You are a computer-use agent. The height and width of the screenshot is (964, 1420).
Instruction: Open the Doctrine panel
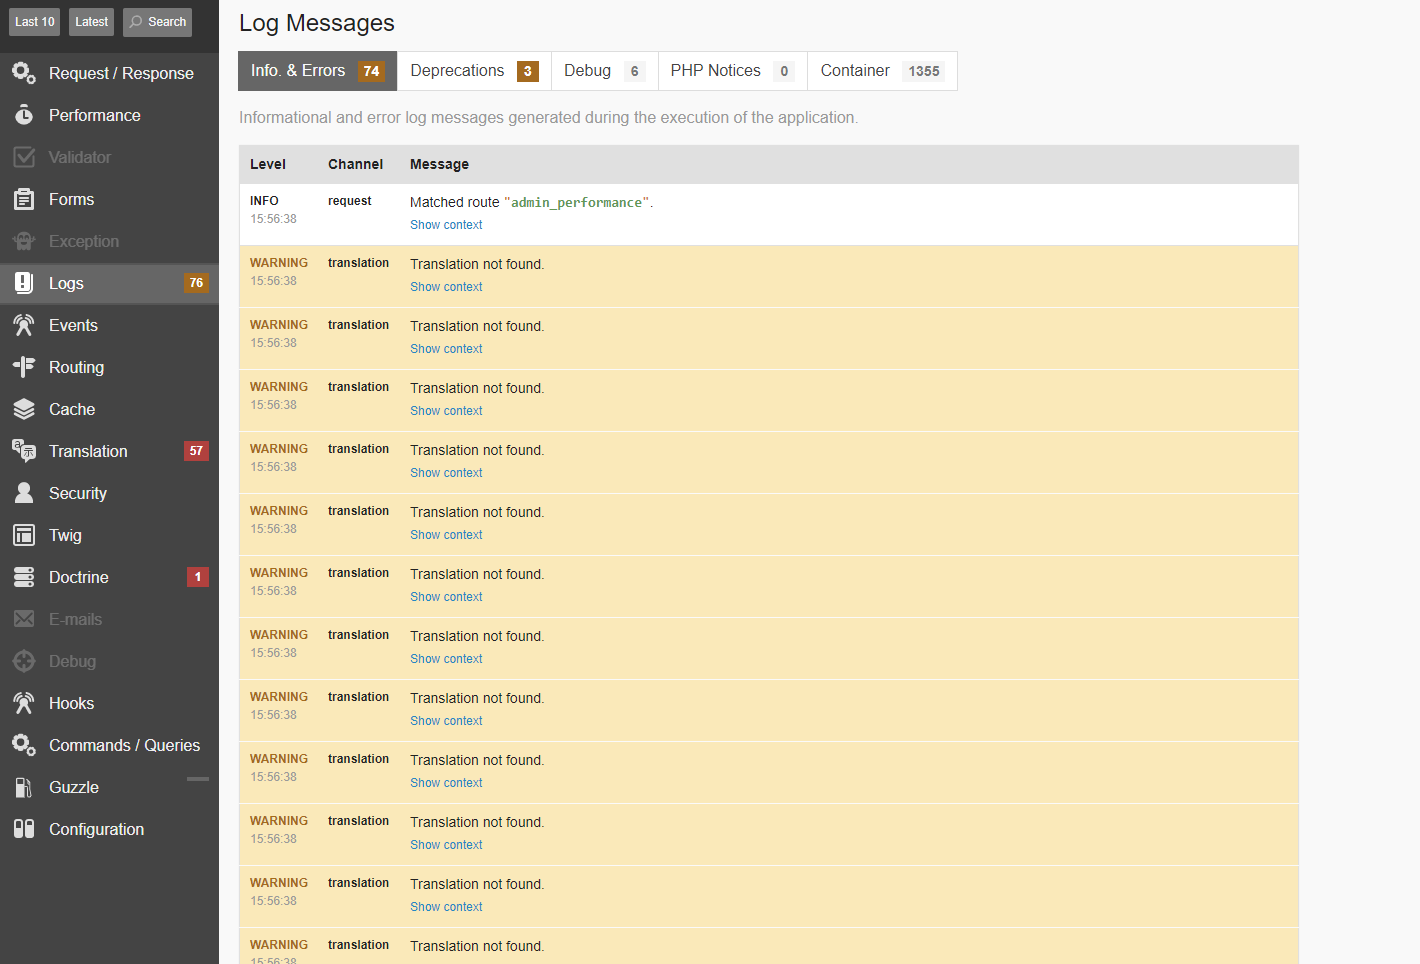click(x=109, y=577)
